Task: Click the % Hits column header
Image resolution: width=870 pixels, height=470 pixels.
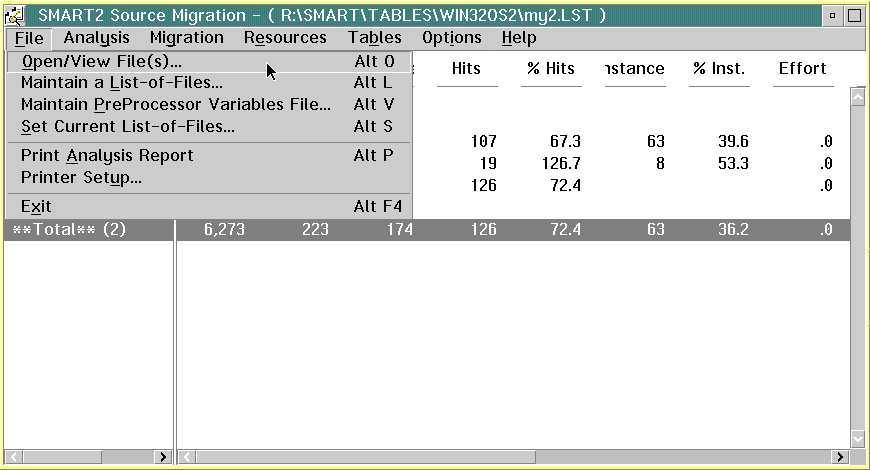Action: (551, 69)
